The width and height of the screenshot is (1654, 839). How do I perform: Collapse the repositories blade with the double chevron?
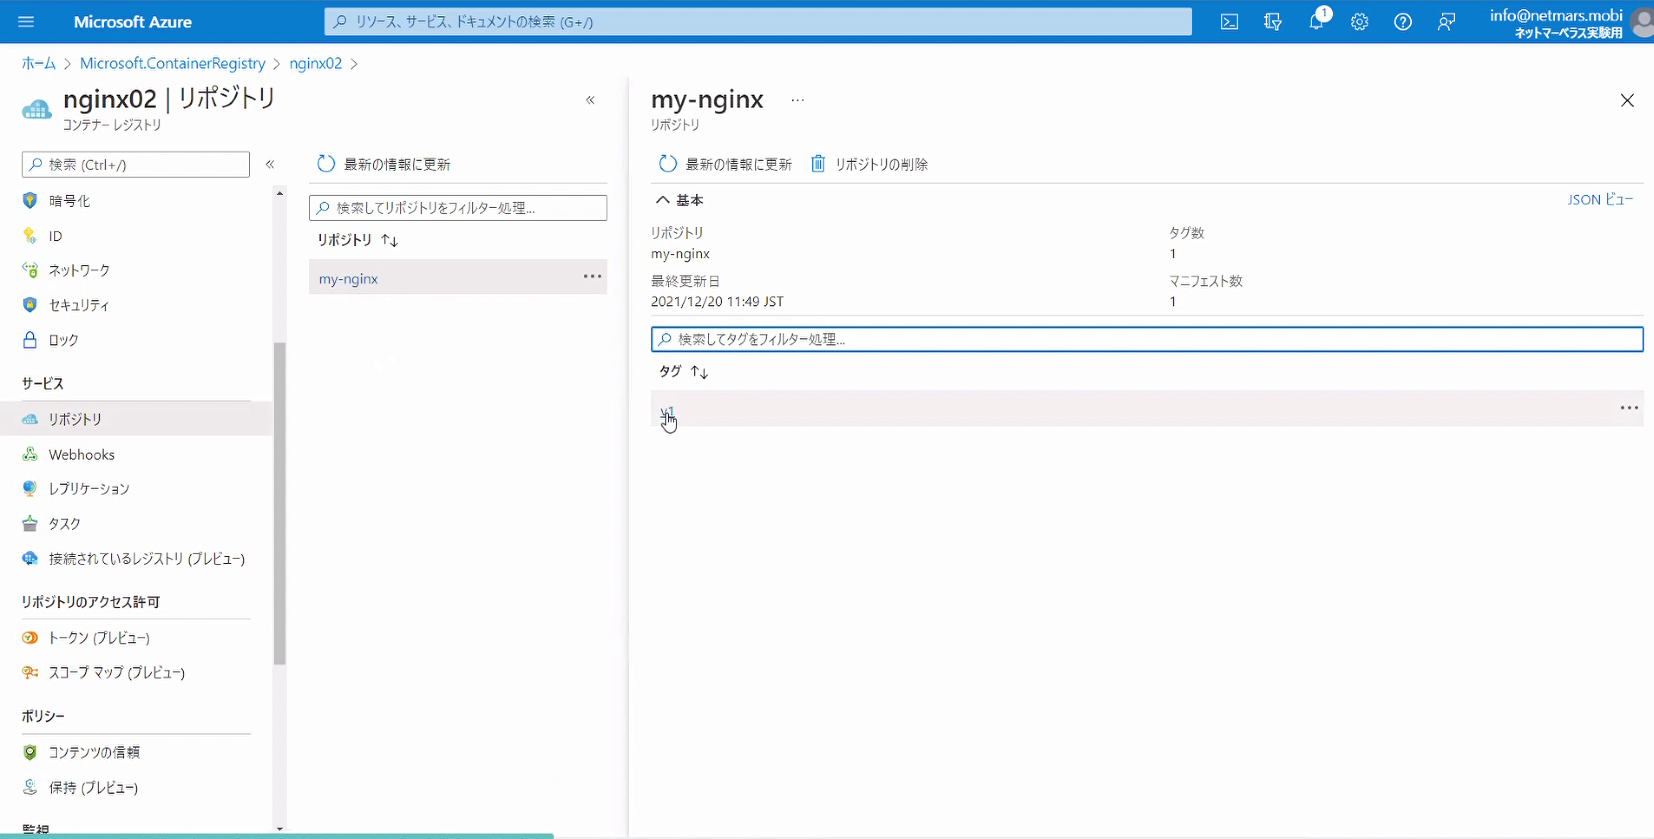pos(590,100)
